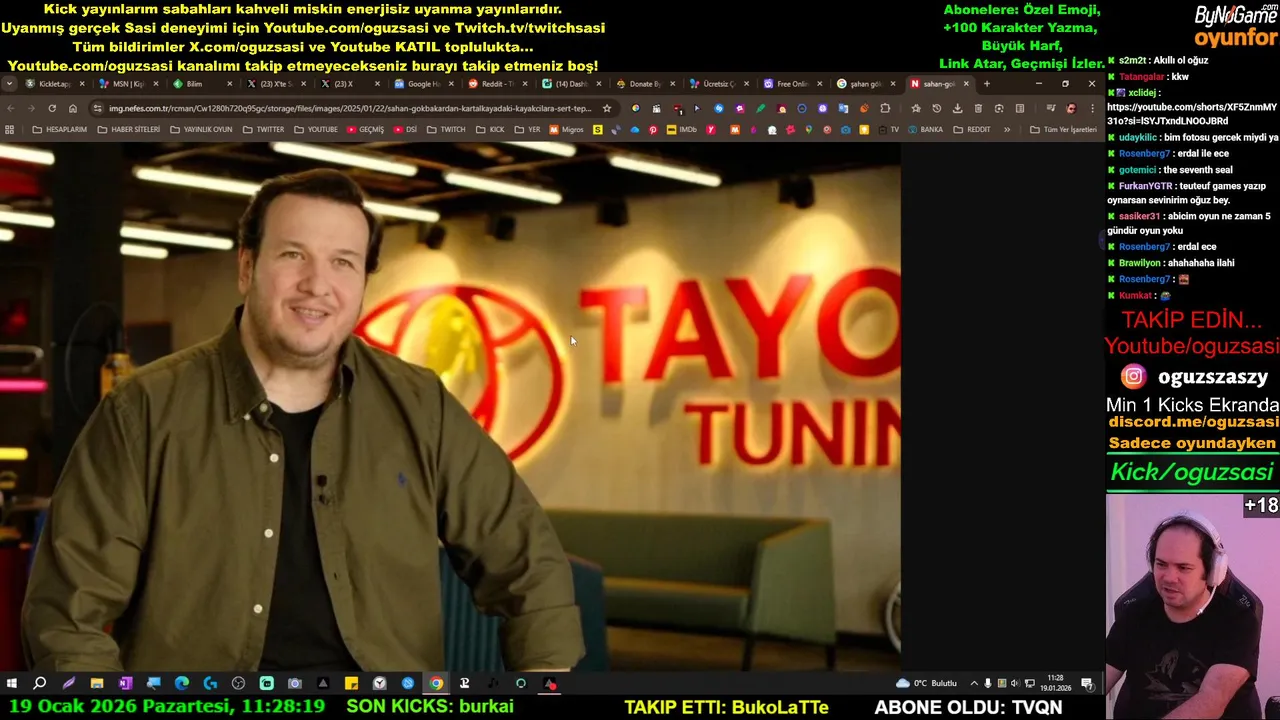Open the bookmarks apps grid icon
This screenshot has width=1280, height=720.
click(x=10, y=129)
